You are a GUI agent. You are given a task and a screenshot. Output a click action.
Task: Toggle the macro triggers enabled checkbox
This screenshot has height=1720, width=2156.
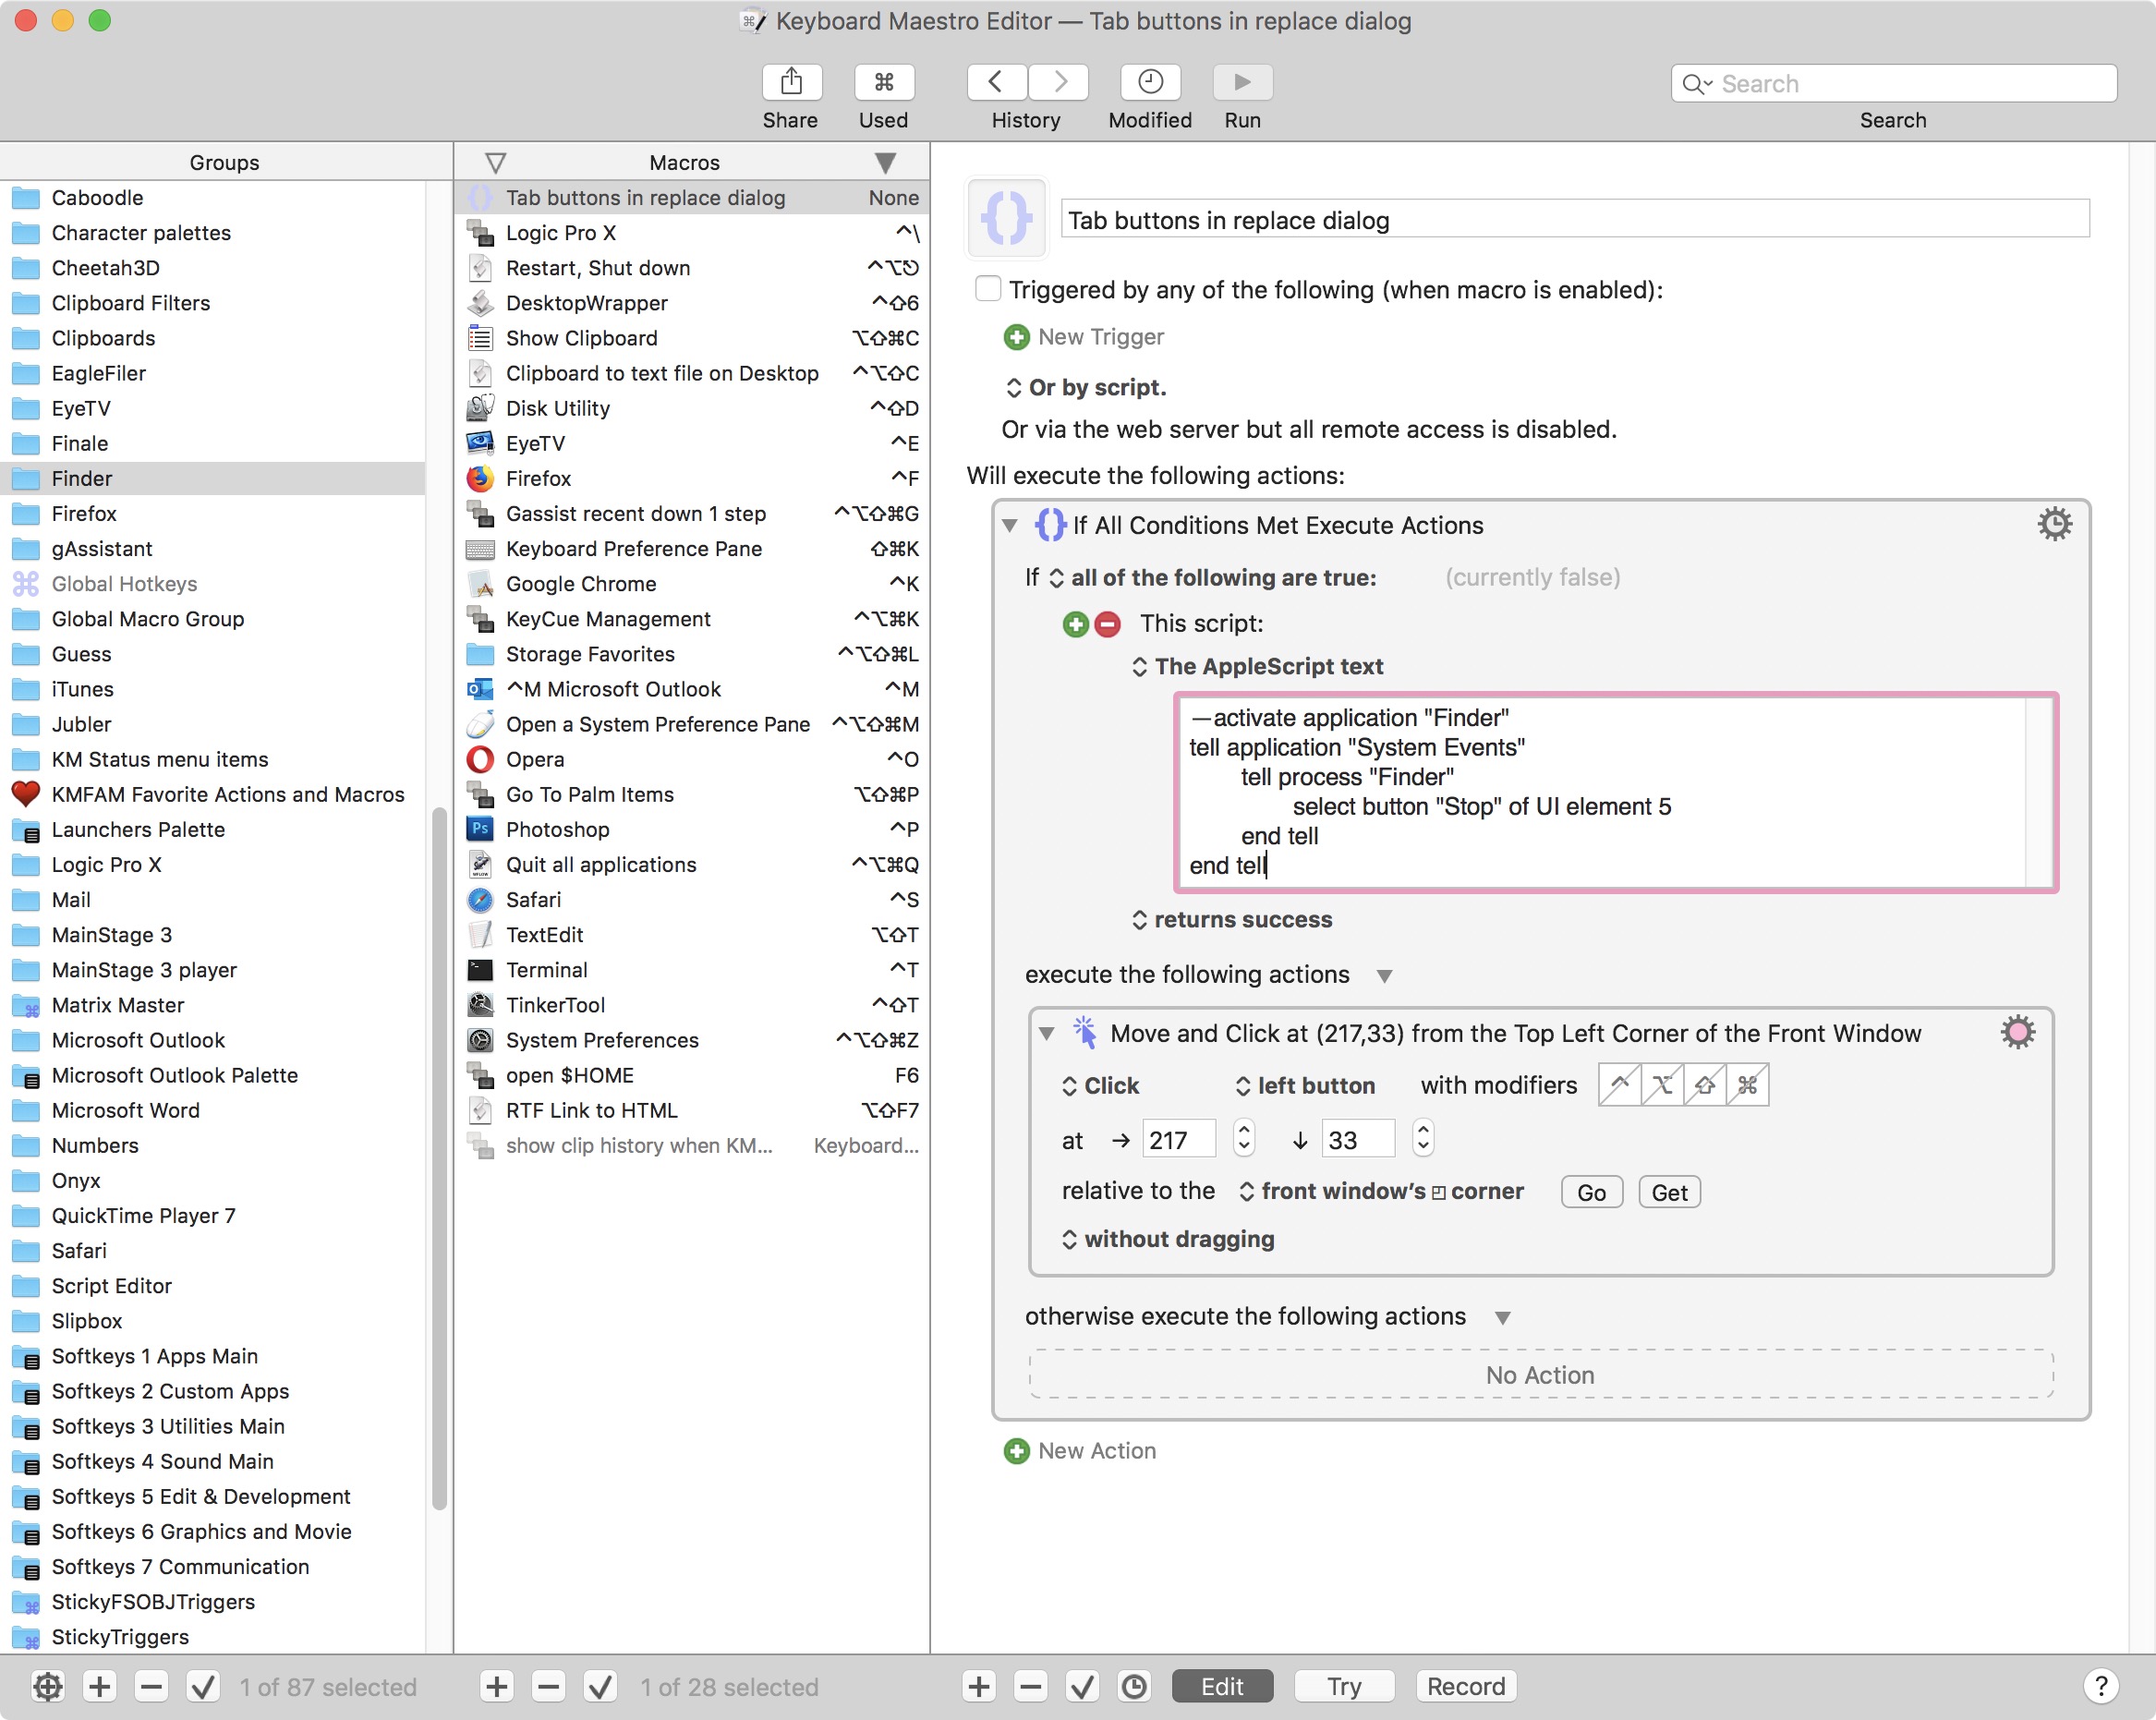(988, 289)
